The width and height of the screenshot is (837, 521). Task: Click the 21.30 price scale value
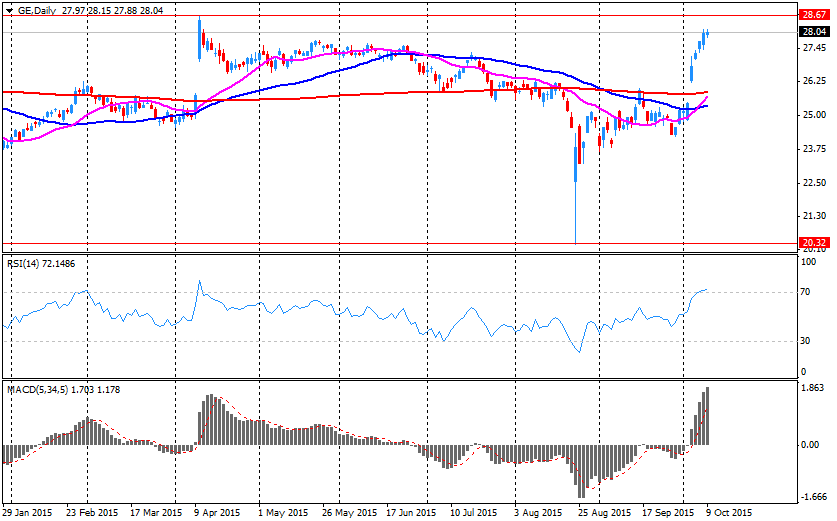coord(814,216)
